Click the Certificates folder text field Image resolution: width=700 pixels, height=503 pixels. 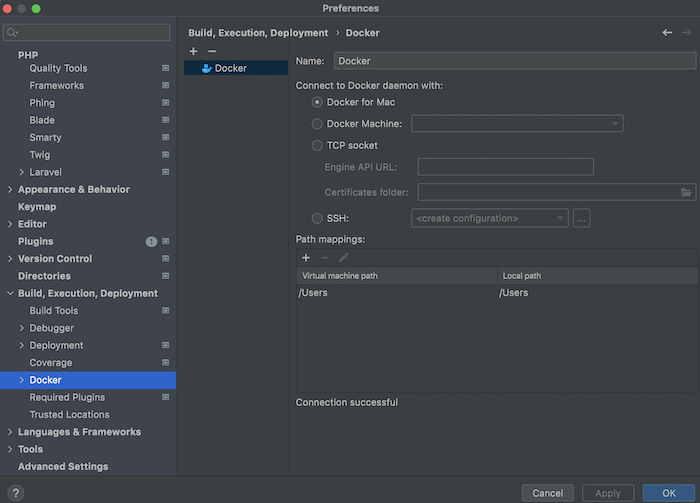point(548,192)
